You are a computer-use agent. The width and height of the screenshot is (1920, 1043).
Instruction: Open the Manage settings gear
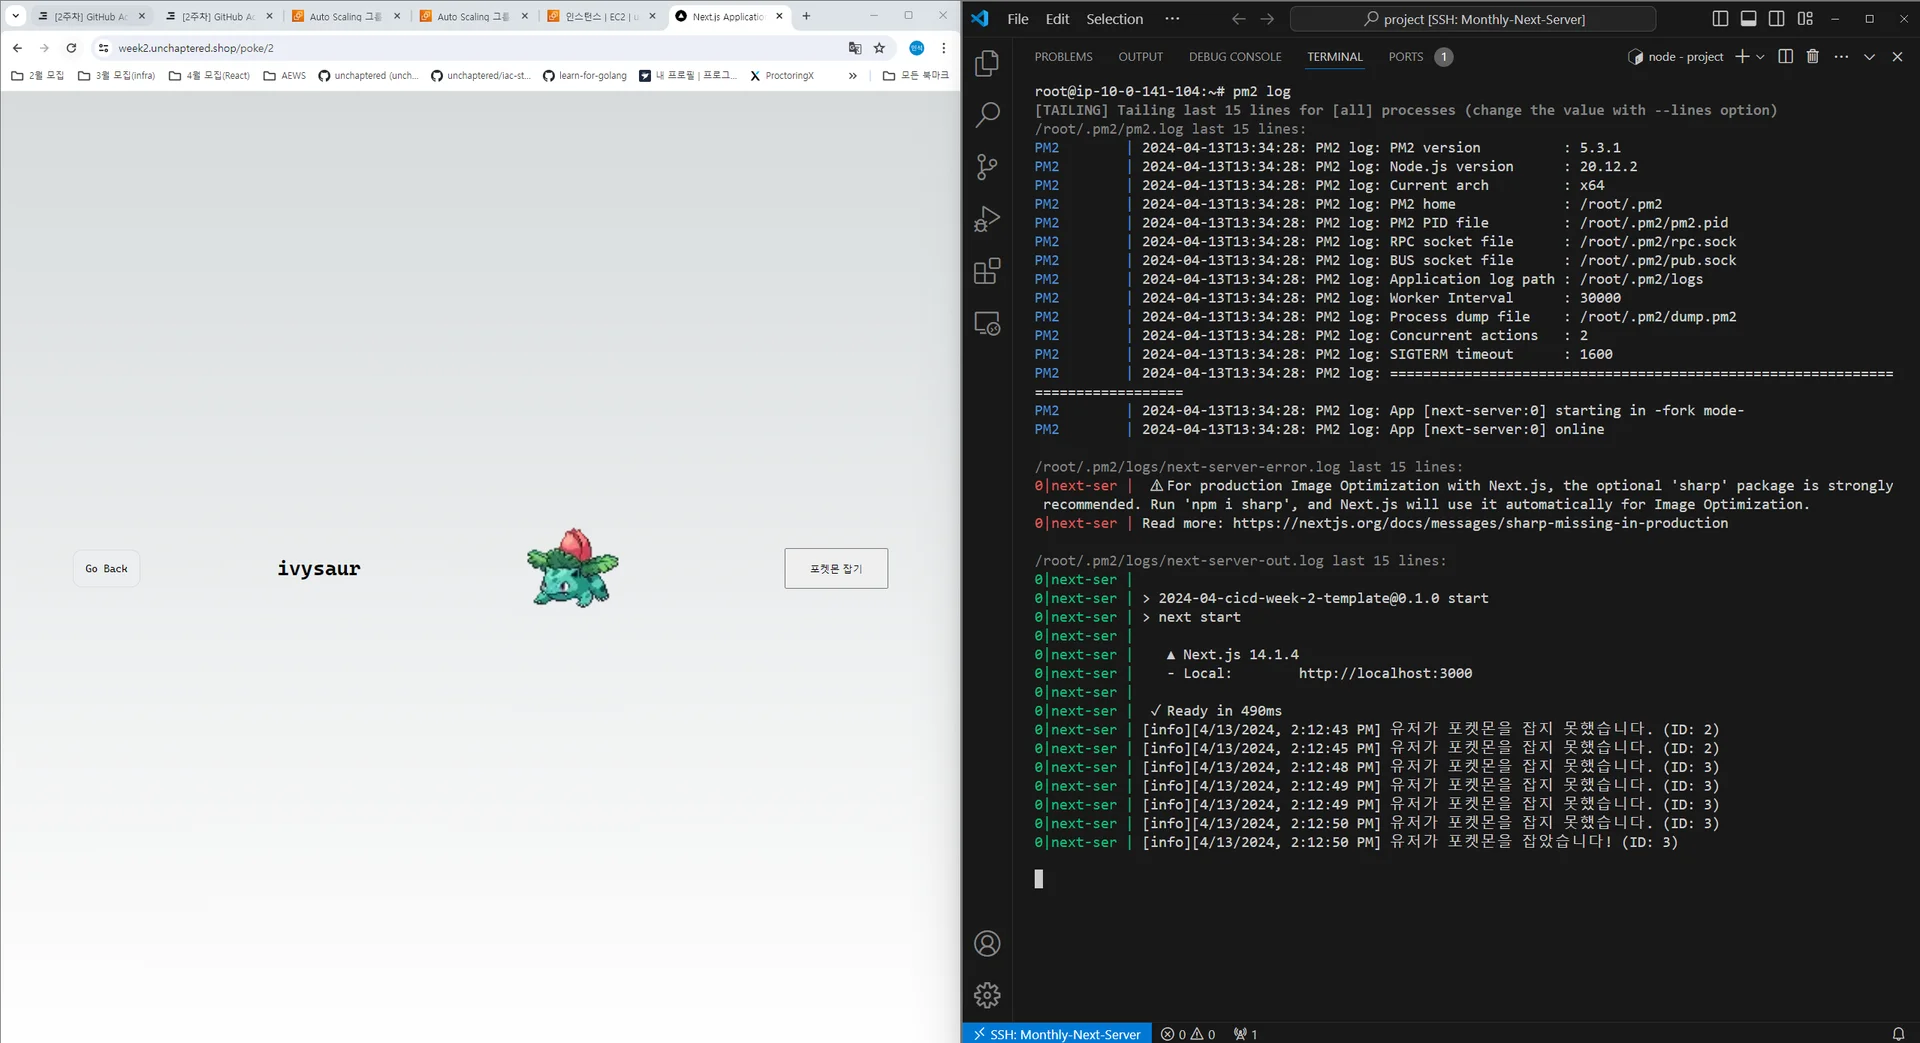pos(987,994)
